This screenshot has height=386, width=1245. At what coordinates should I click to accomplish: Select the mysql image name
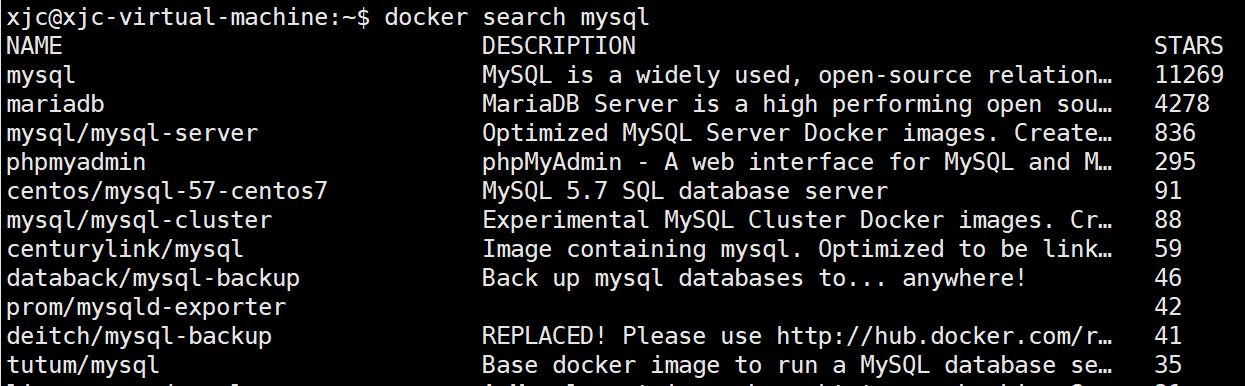point(41,75)
